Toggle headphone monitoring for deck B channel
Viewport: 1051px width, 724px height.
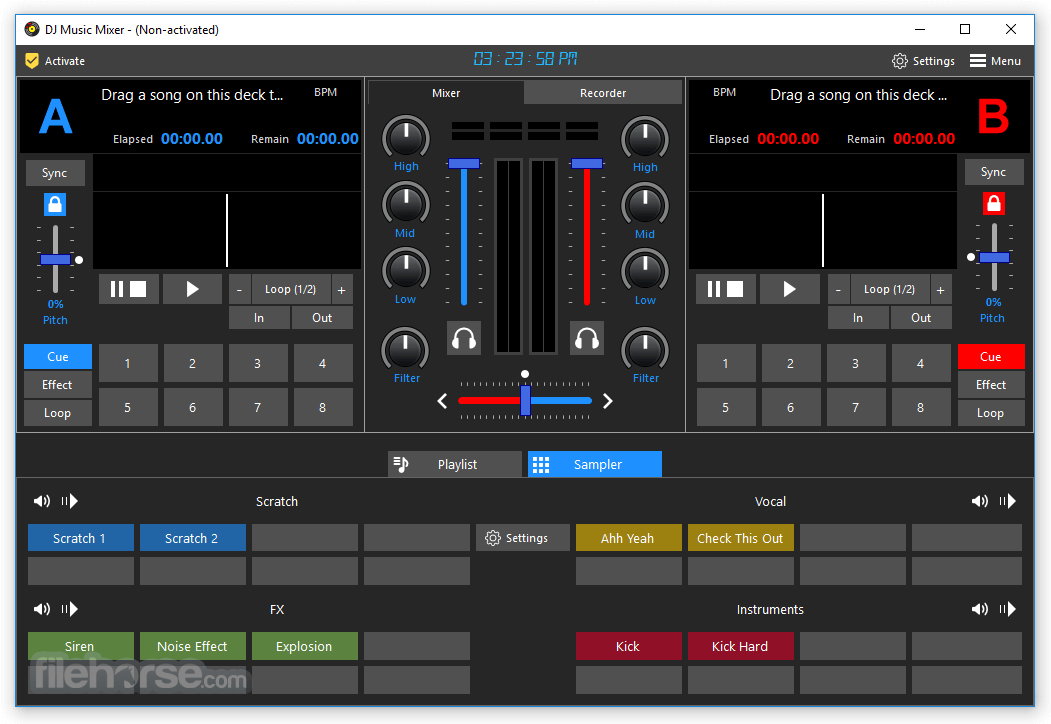point(586,338)
